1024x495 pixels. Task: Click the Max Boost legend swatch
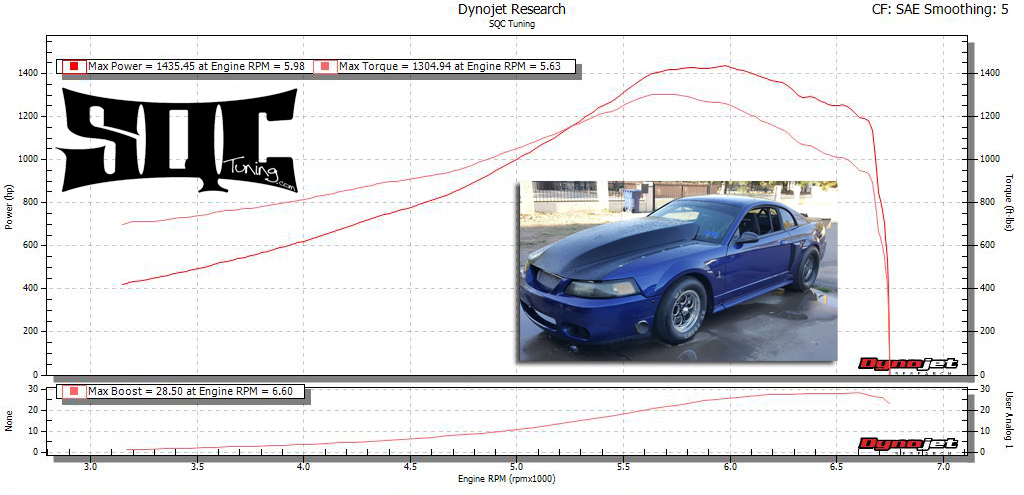[x=74, y=391]
